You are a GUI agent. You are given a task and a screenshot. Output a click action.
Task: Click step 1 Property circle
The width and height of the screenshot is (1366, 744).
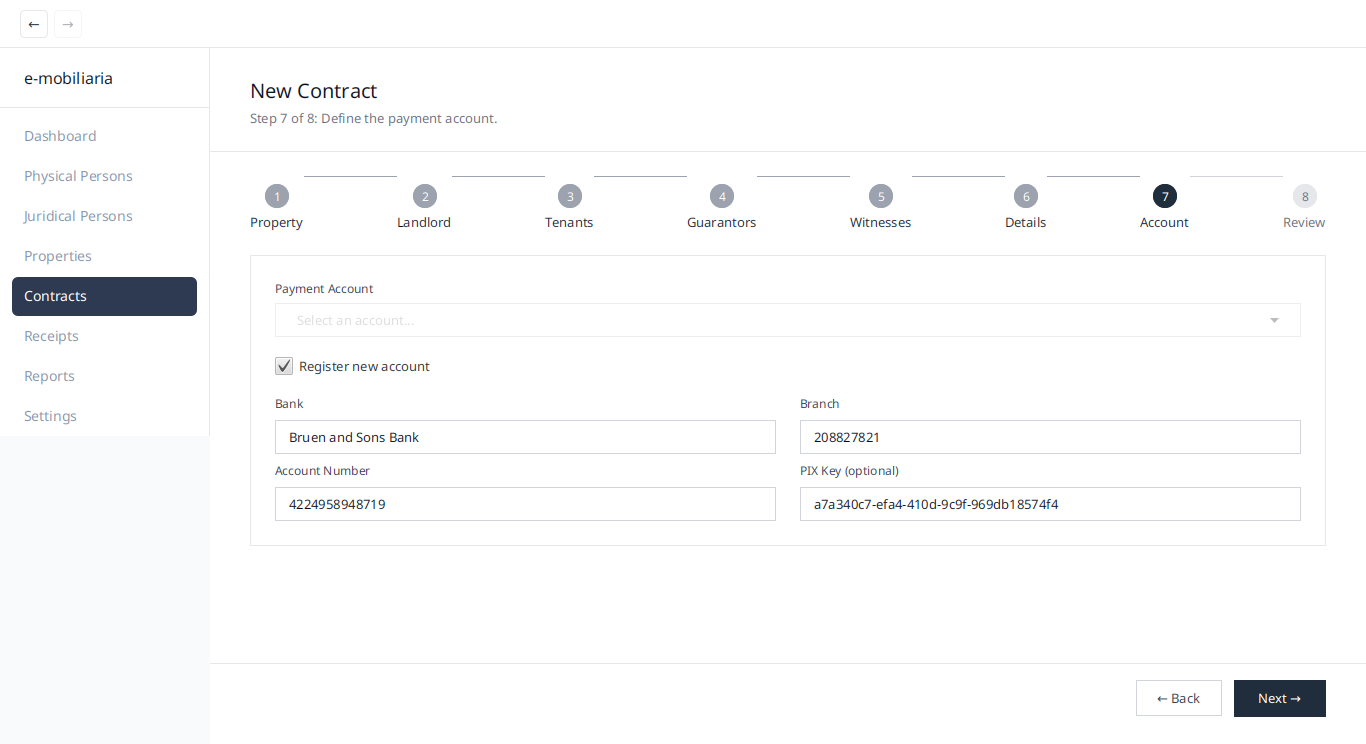pyautogui.click(x=277, y=196)
